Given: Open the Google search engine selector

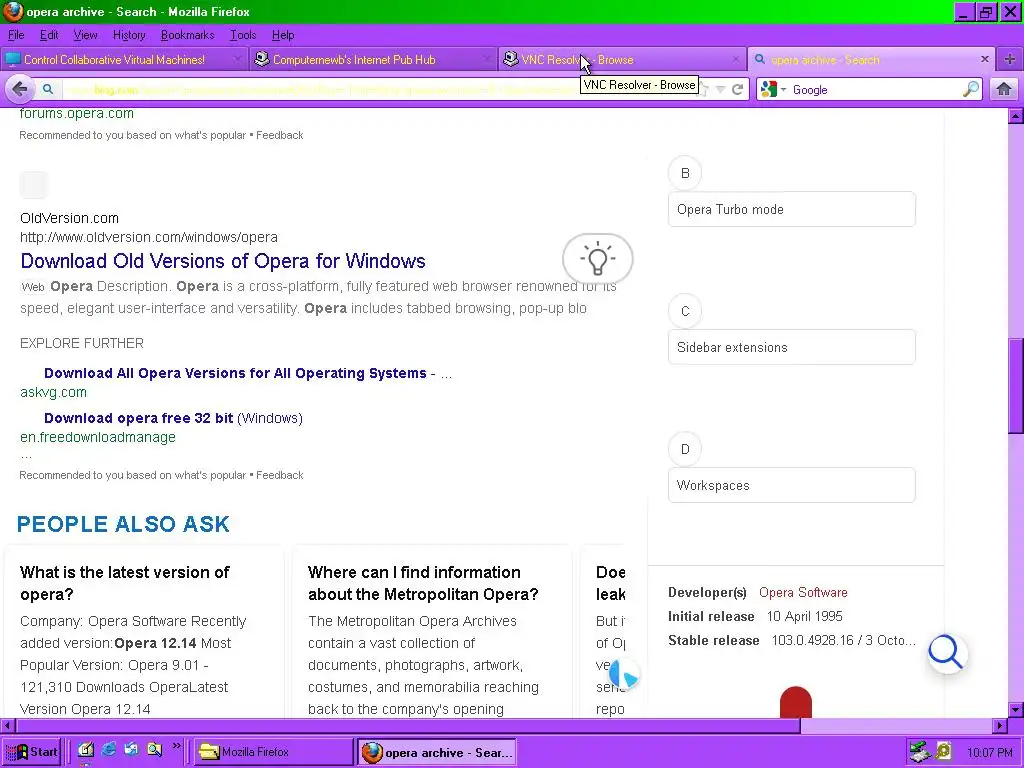Looking at the screenshot, I should 773,89.
